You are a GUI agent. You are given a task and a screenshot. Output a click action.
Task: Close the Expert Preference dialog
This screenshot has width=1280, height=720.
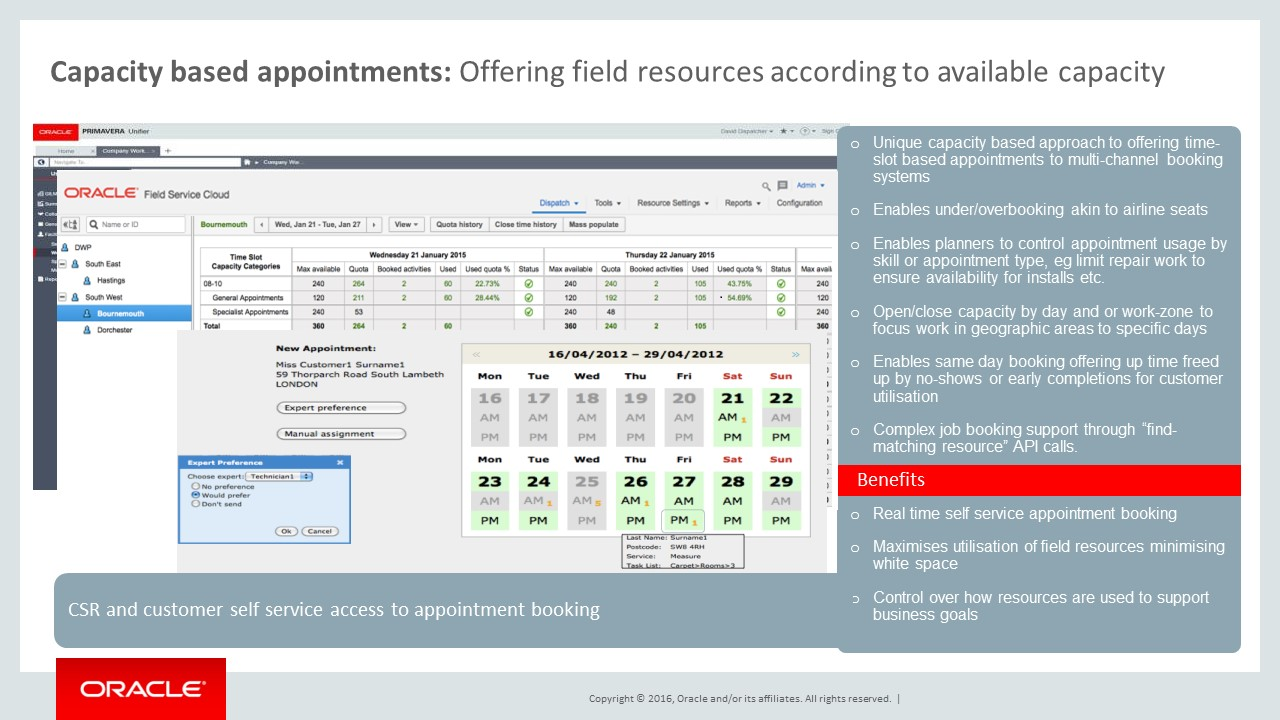(340, 463)
